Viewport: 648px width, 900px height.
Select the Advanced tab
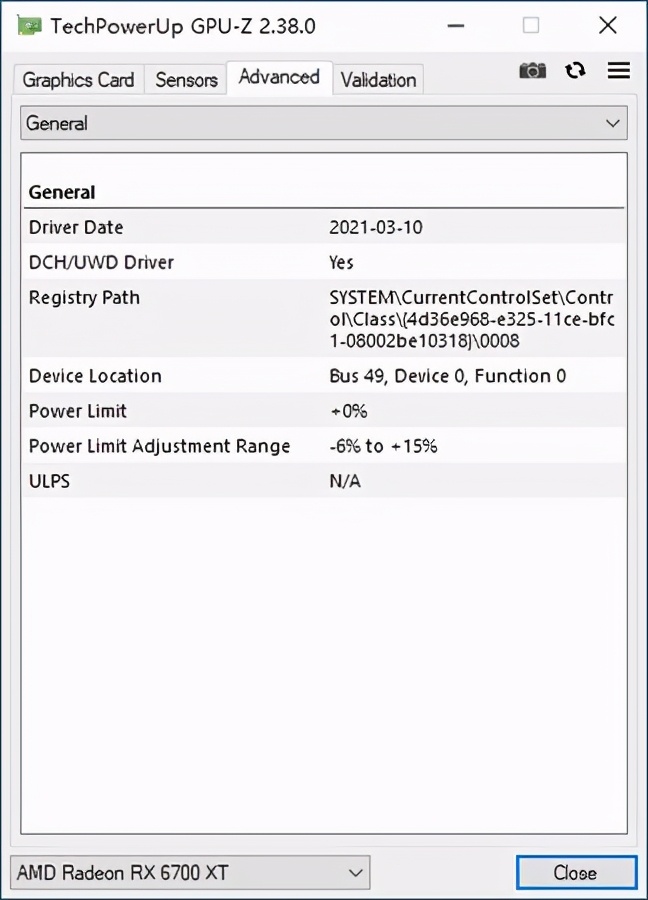(279, 77)
